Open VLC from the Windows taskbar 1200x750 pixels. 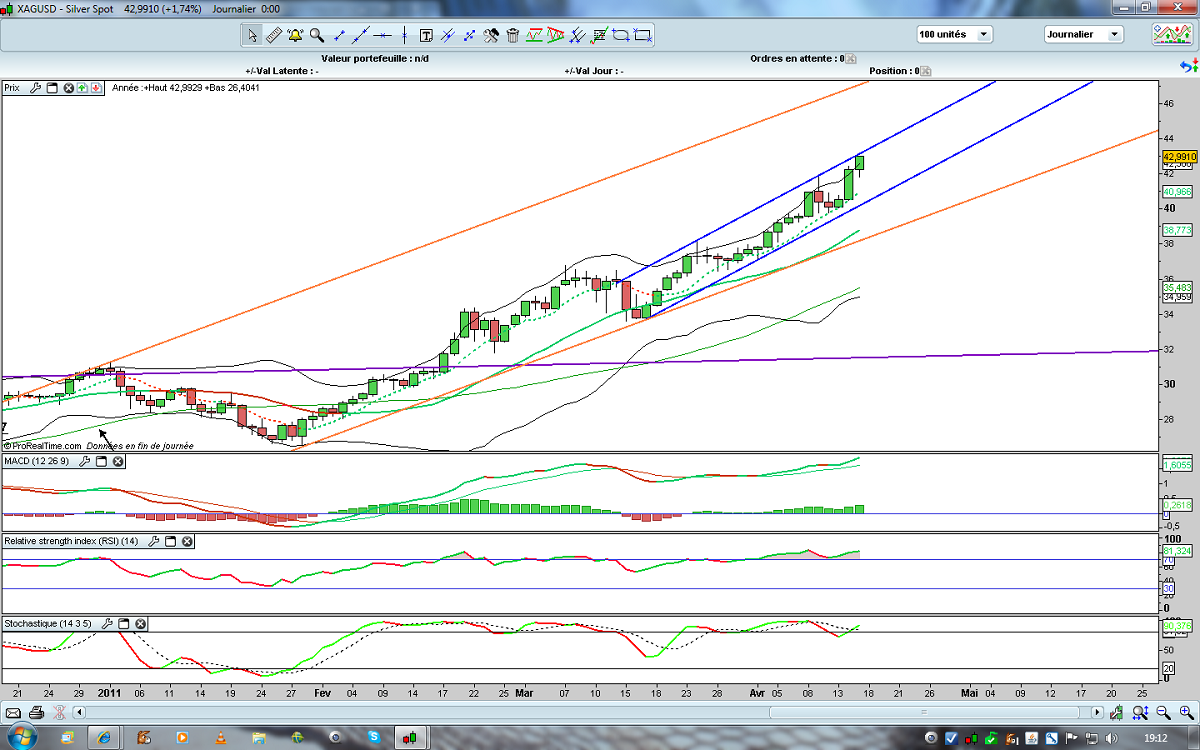coord(221,738)
